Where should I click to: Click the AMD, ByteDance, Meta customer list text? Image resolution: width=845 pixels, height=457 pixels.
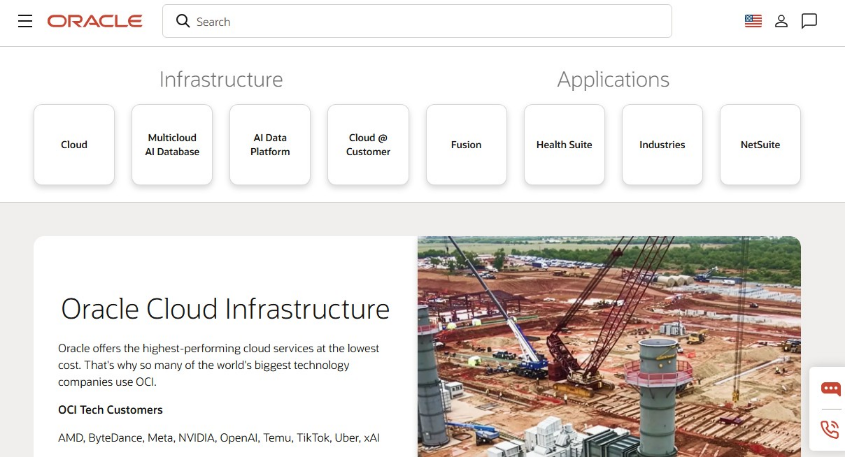[219, 438]
